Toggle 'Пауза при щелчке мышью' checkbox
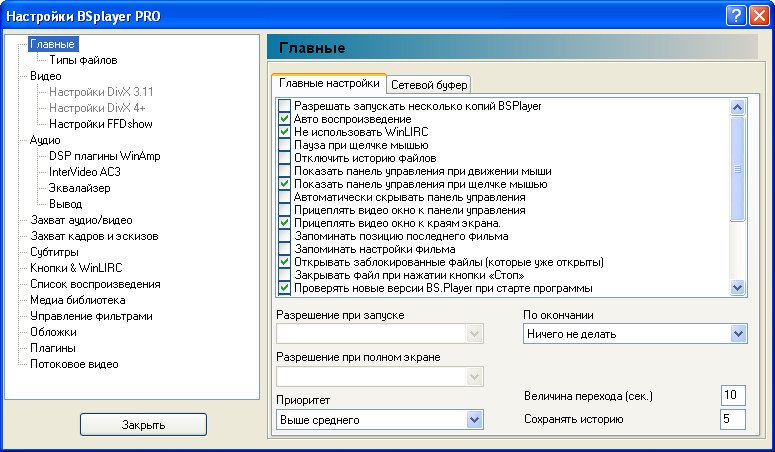Viewport: 775px width, 452px height. (285, 145)
